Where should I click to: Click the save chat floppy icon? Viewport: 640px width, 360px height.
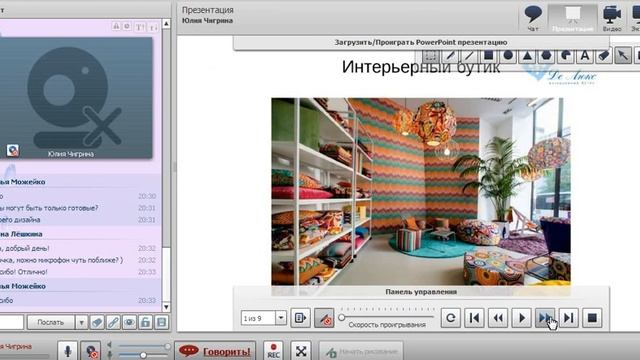(162, 322)
